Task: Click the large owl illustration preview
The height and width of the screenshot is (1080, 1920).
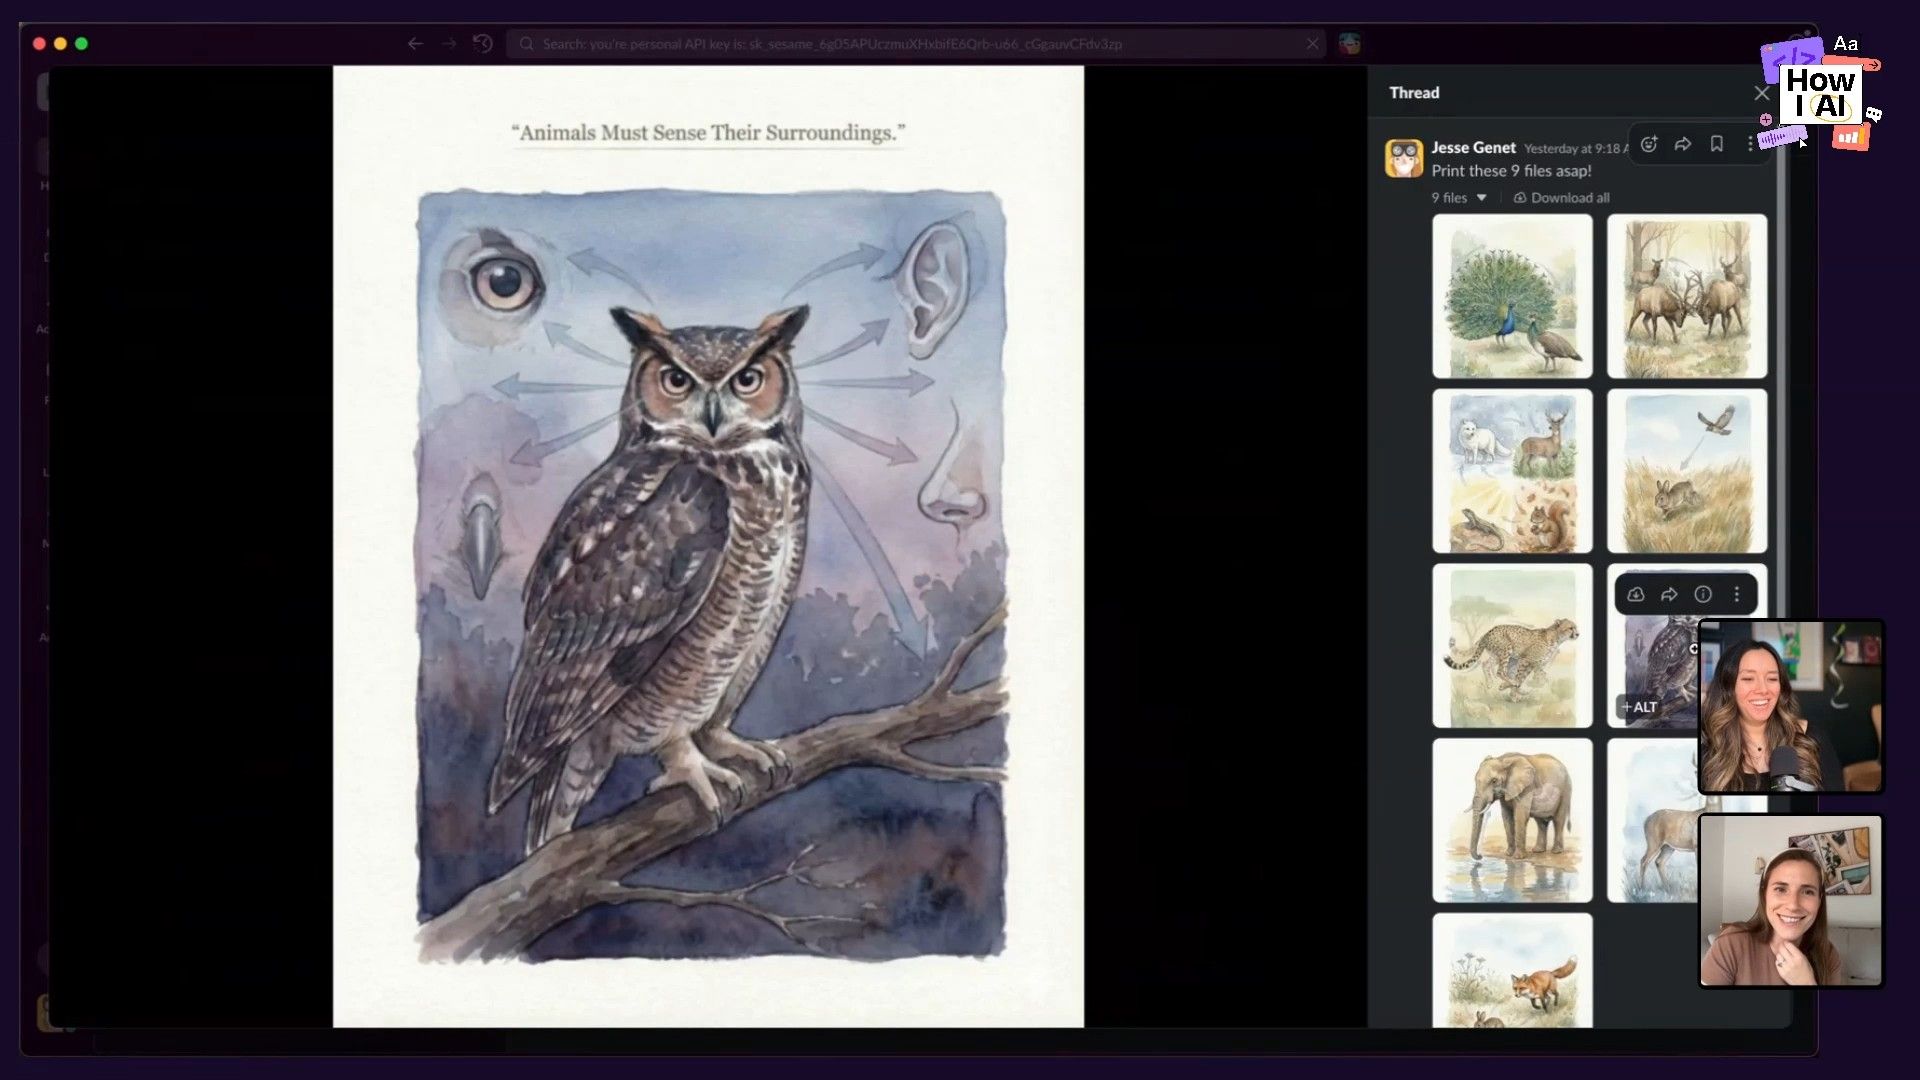Action: click(x=708, y=547)
